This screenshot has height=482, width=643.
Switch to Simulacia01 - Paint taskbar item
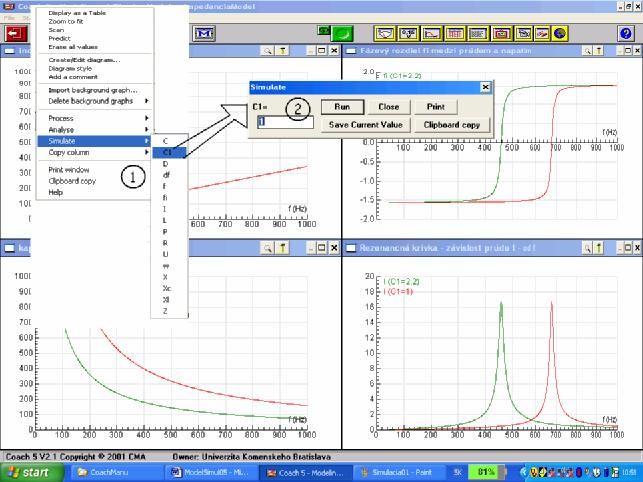pyautogui.click(x=397, y=473)
